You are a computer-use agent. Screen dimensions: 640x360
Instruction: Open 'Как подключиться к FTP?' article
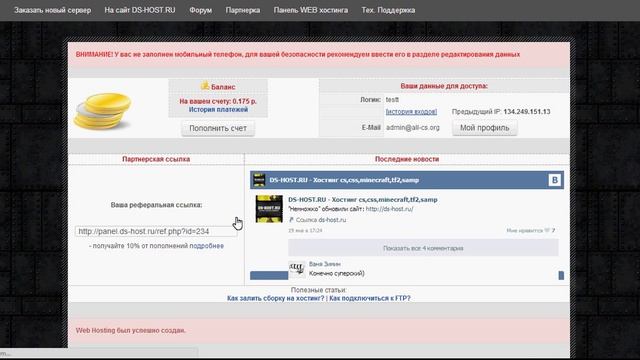pos(370,298)
